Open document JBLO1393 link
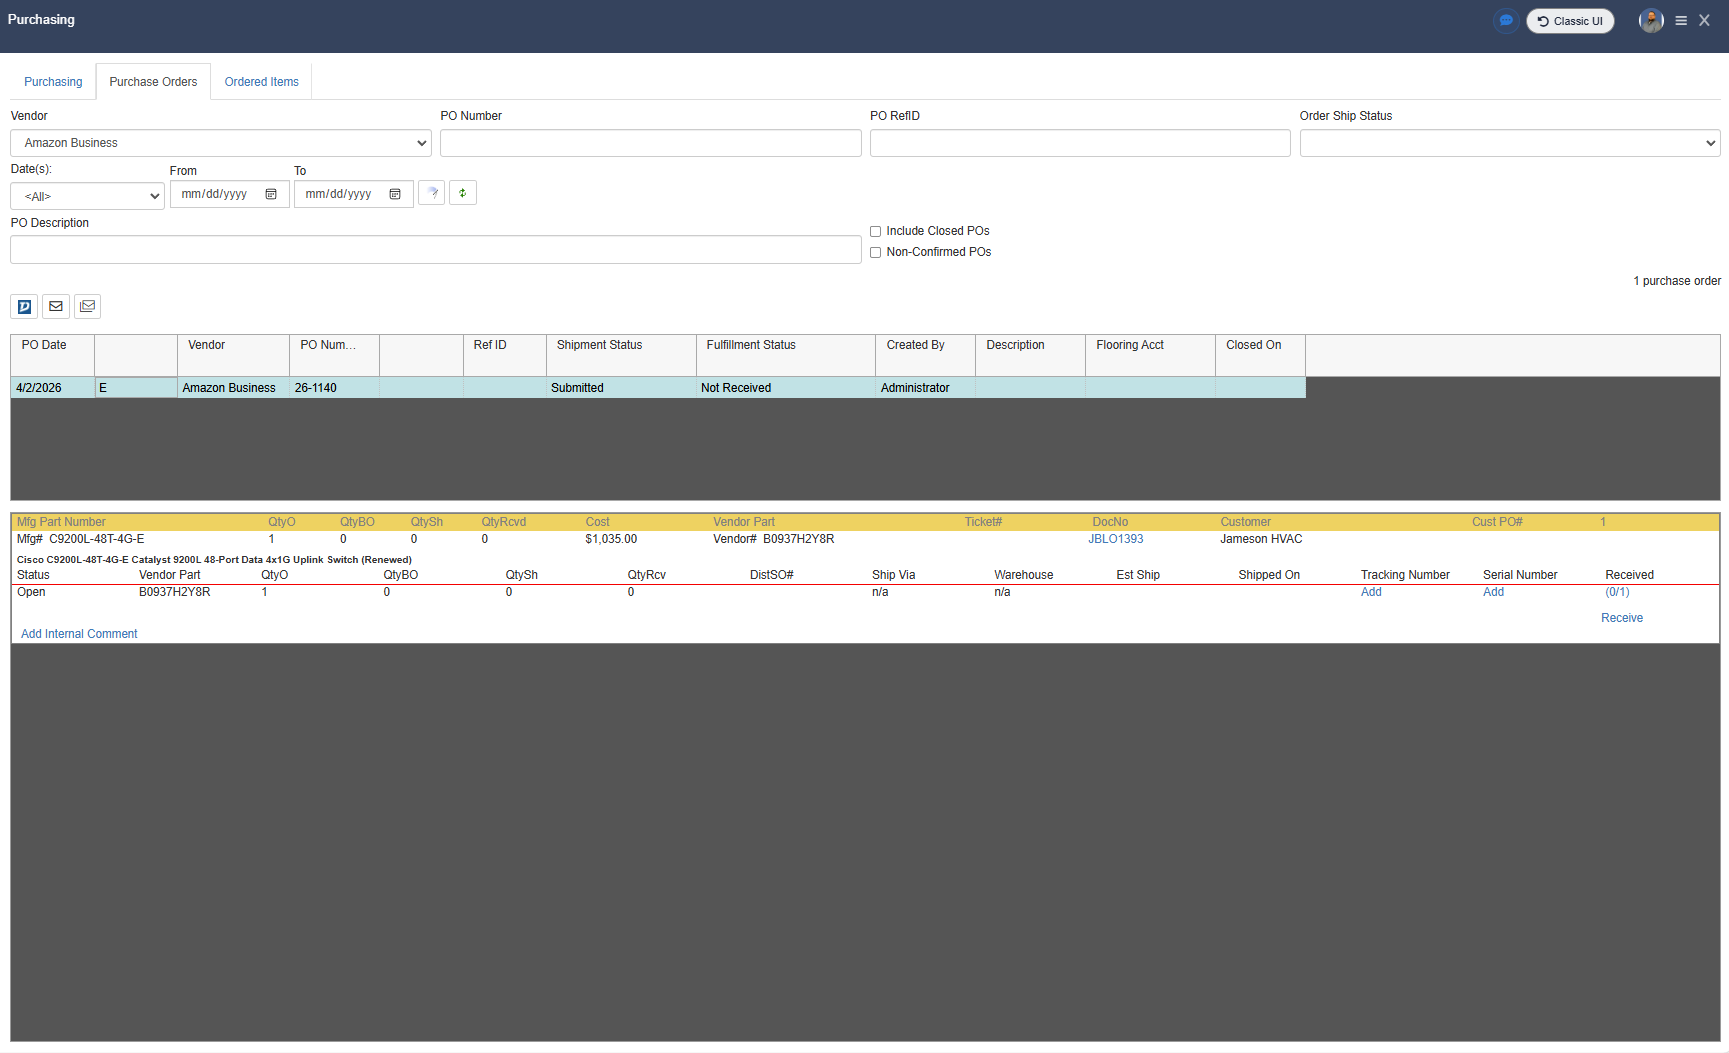This screenshot has width=1729, height=1053. [1115, 539]
